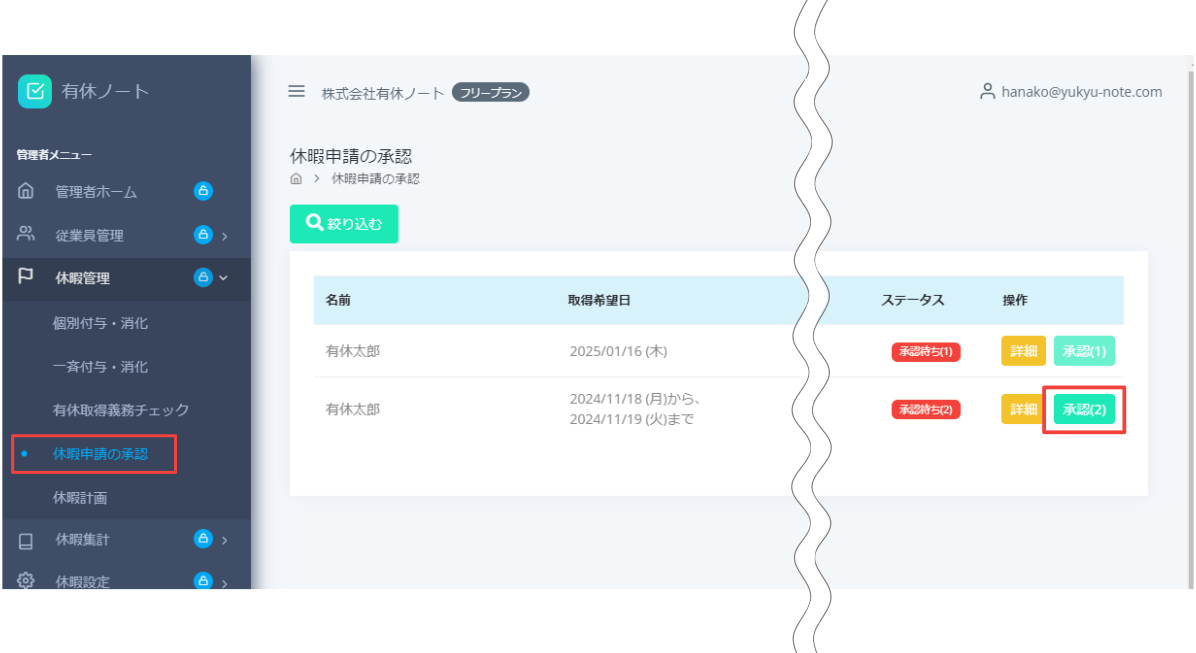The image size is (1196, 653).
Task: Click the 絞り込む filter button
Action: pos(344,223)
